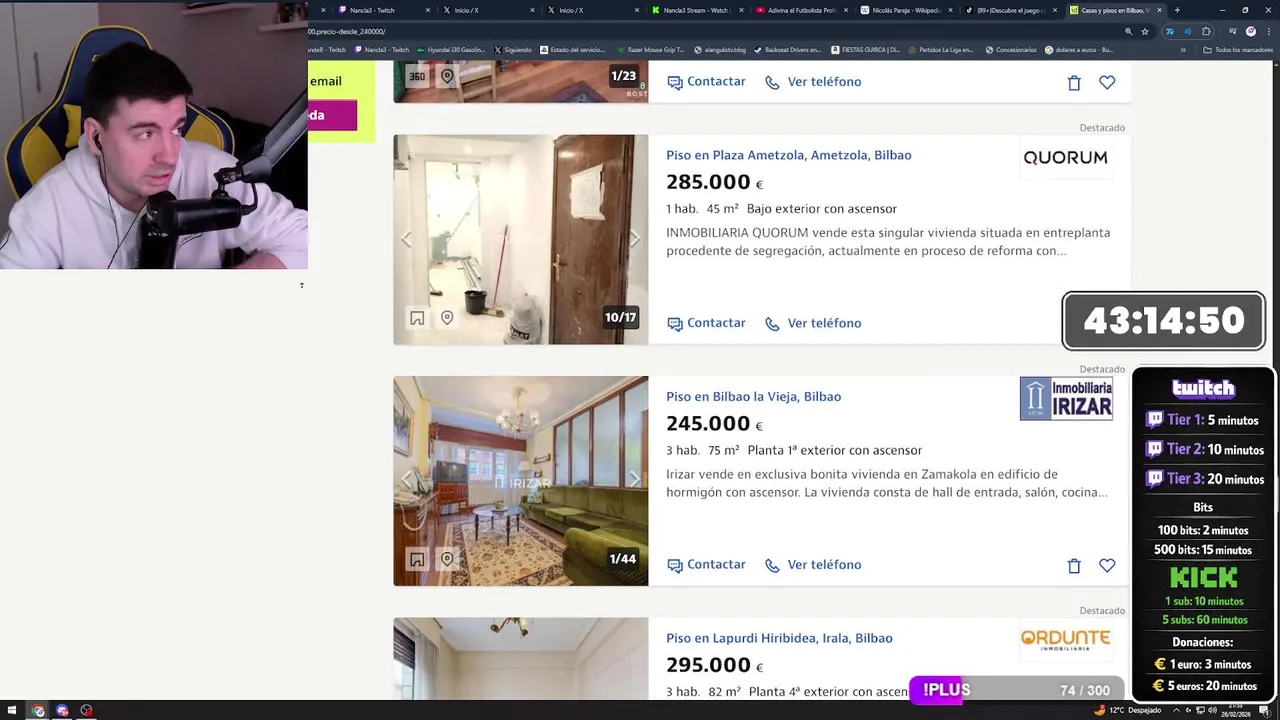Open a new browser tab

point(1177,10)
